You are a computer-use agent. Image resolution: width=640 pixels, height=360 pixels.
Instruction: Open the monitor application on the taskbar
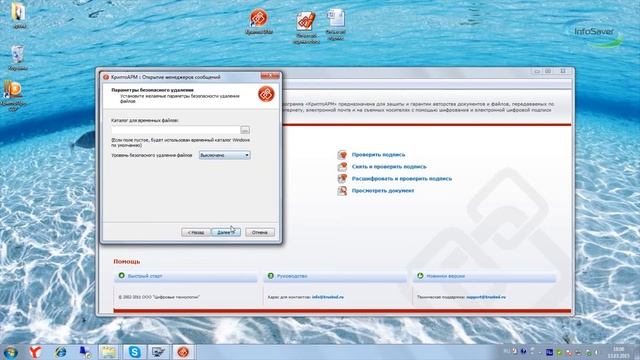158,352
